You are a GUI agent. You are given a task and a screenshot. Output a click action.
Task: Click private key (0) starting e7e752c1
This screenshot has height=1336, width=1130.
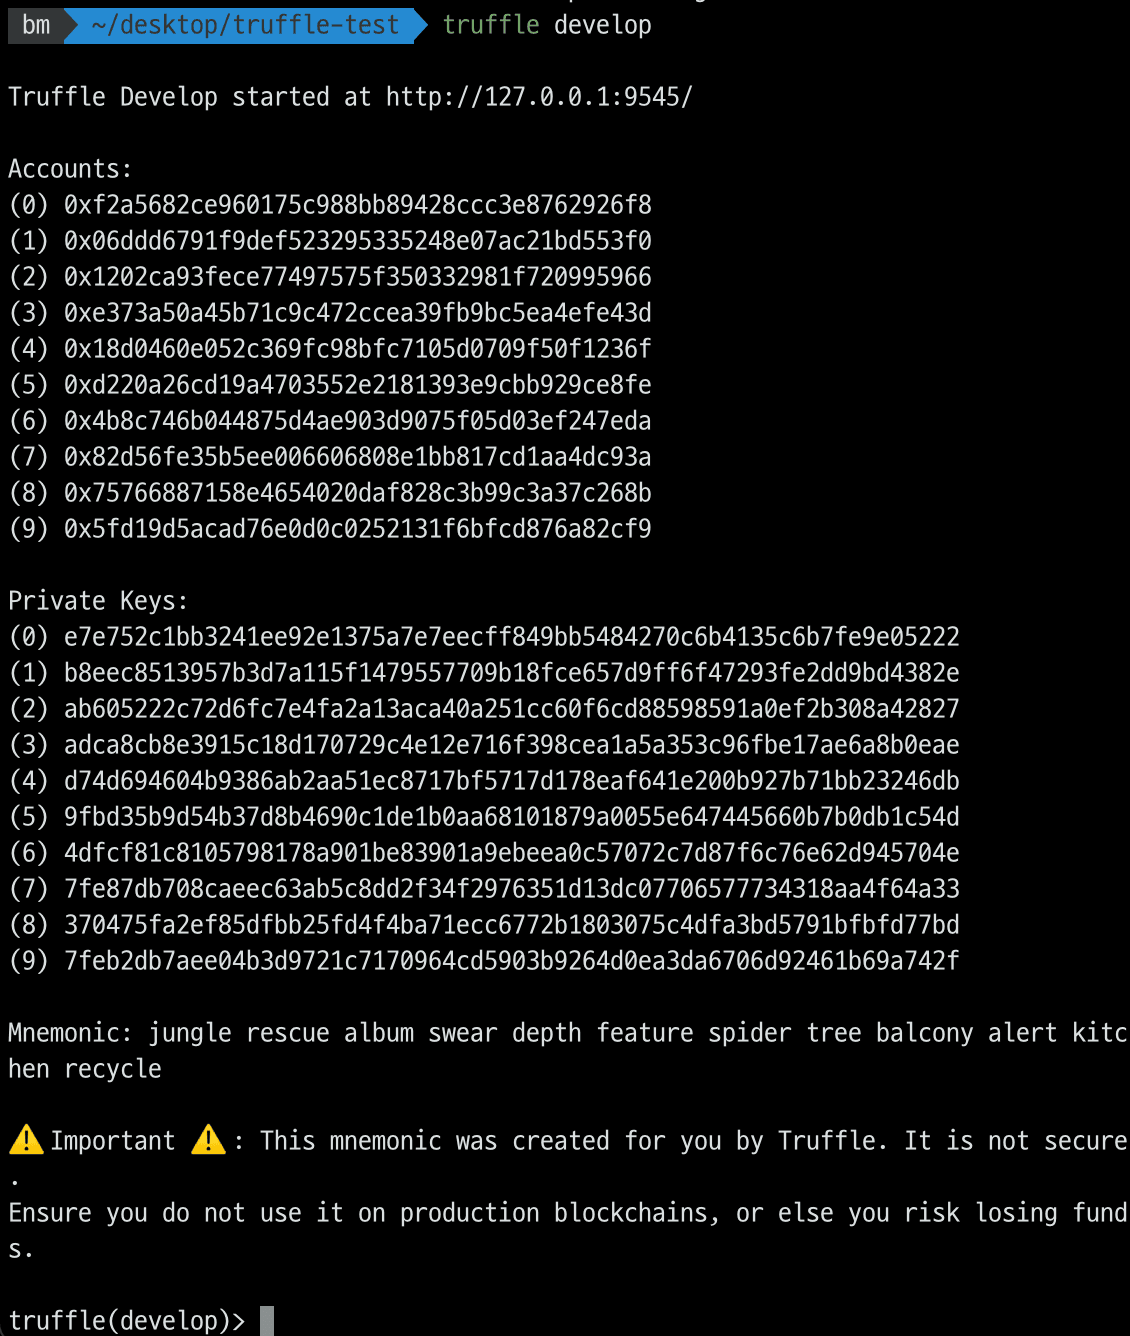tap(512, 637)
